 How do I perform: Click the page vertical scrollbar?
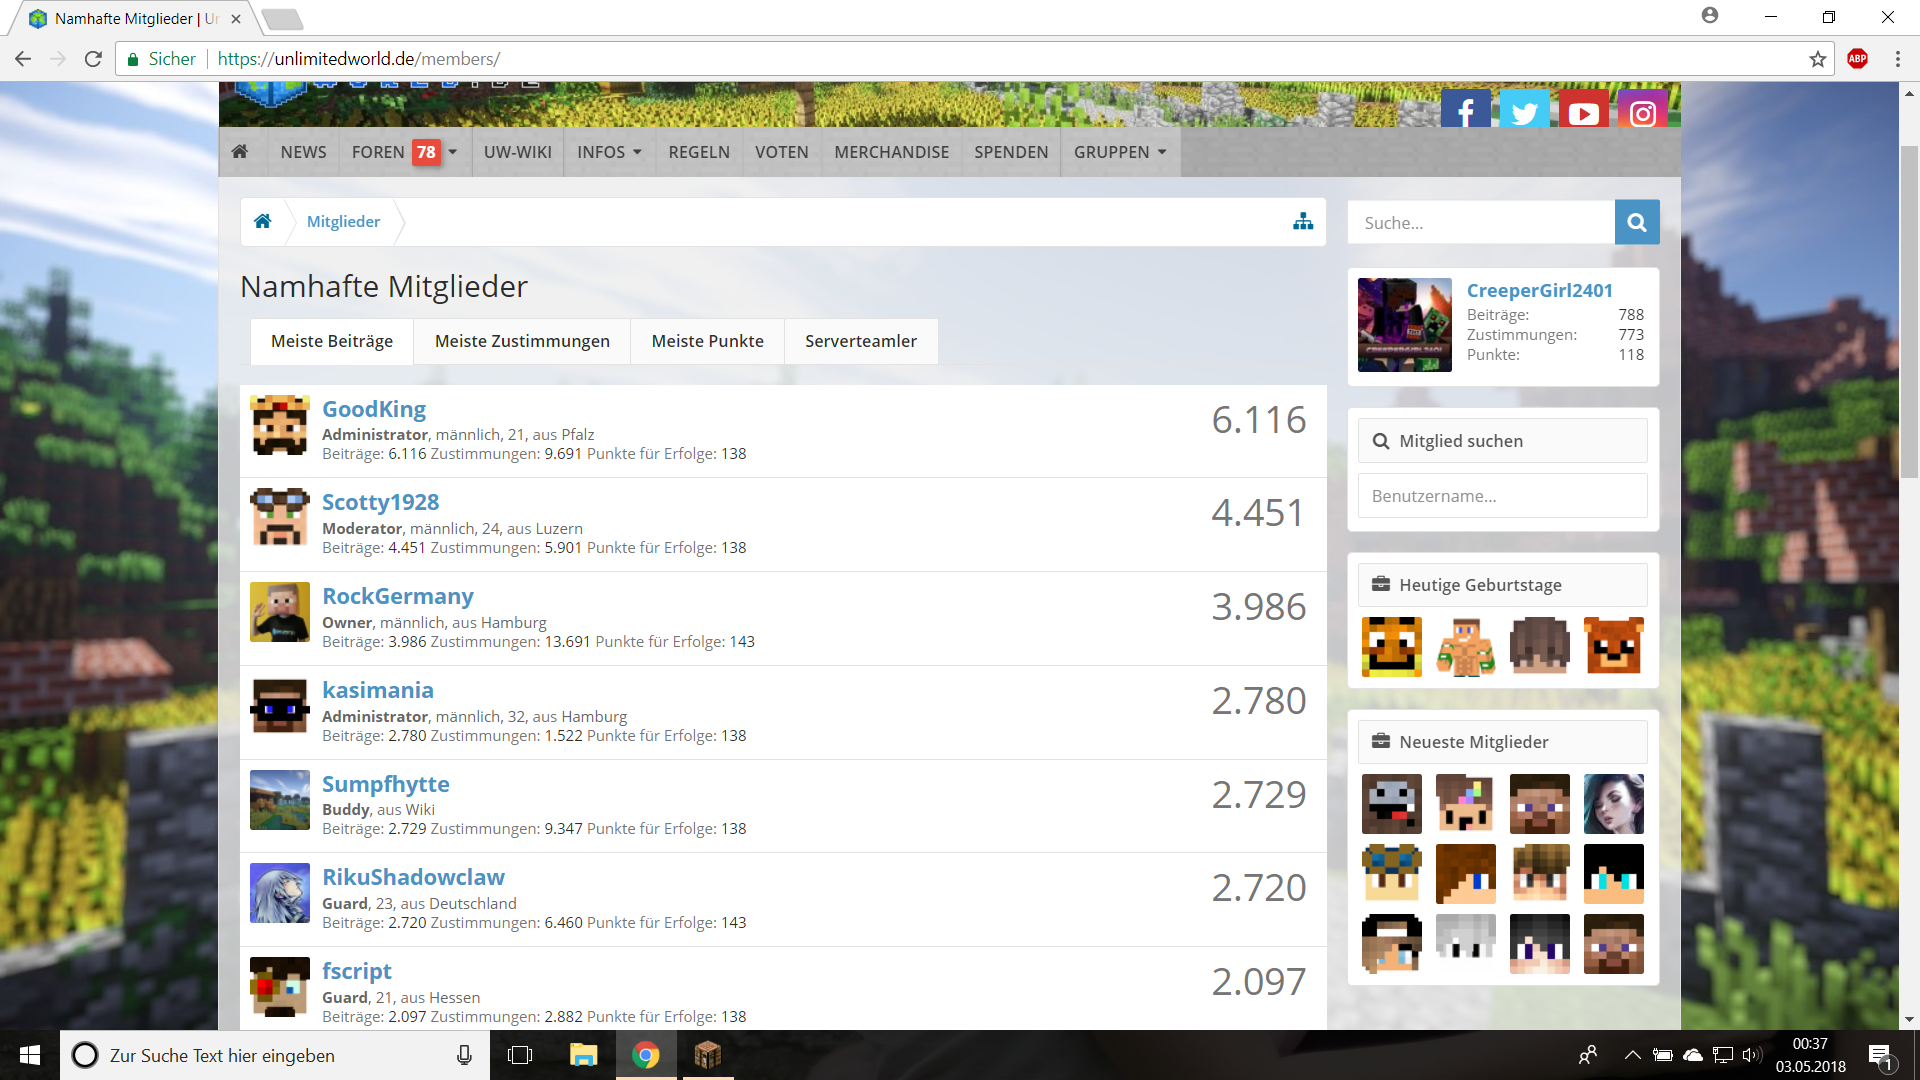point(1909,310)
